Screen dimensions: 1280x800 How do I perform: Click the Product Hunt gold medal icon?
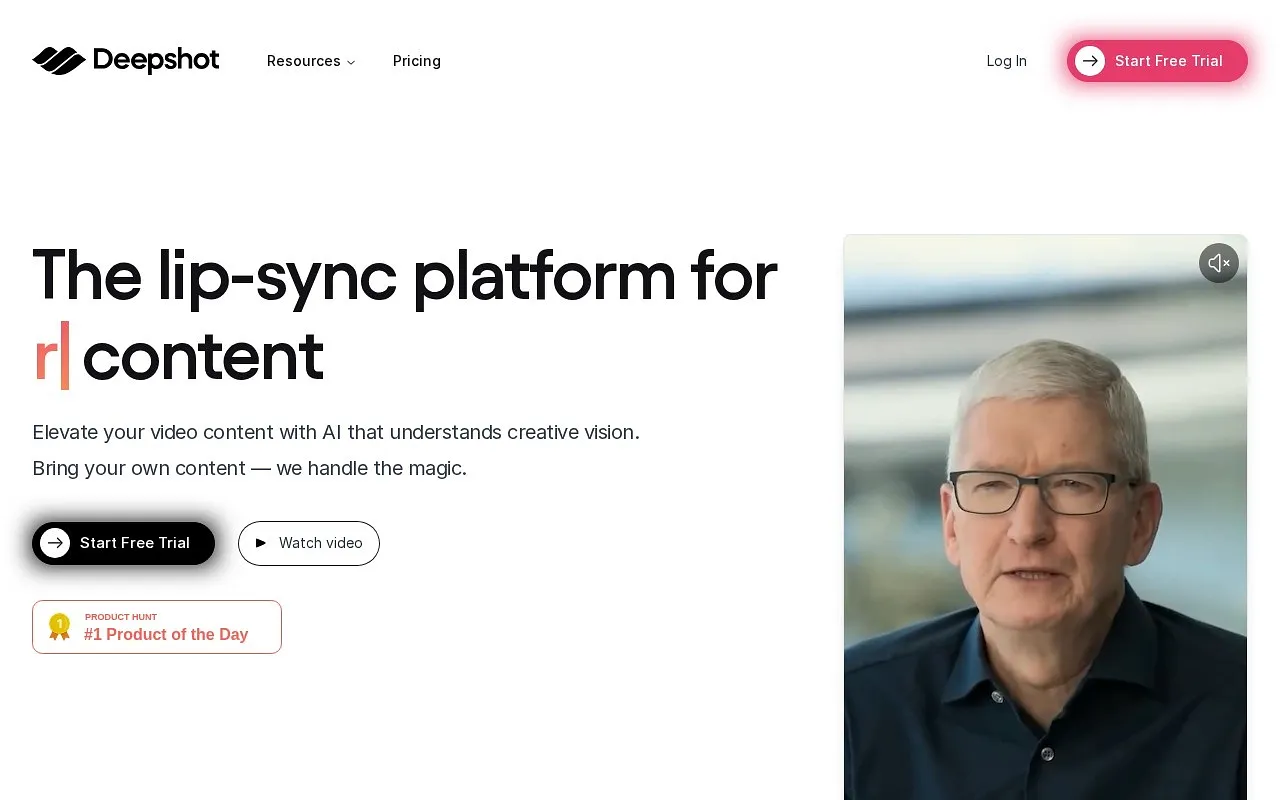(x=60, y=627)
